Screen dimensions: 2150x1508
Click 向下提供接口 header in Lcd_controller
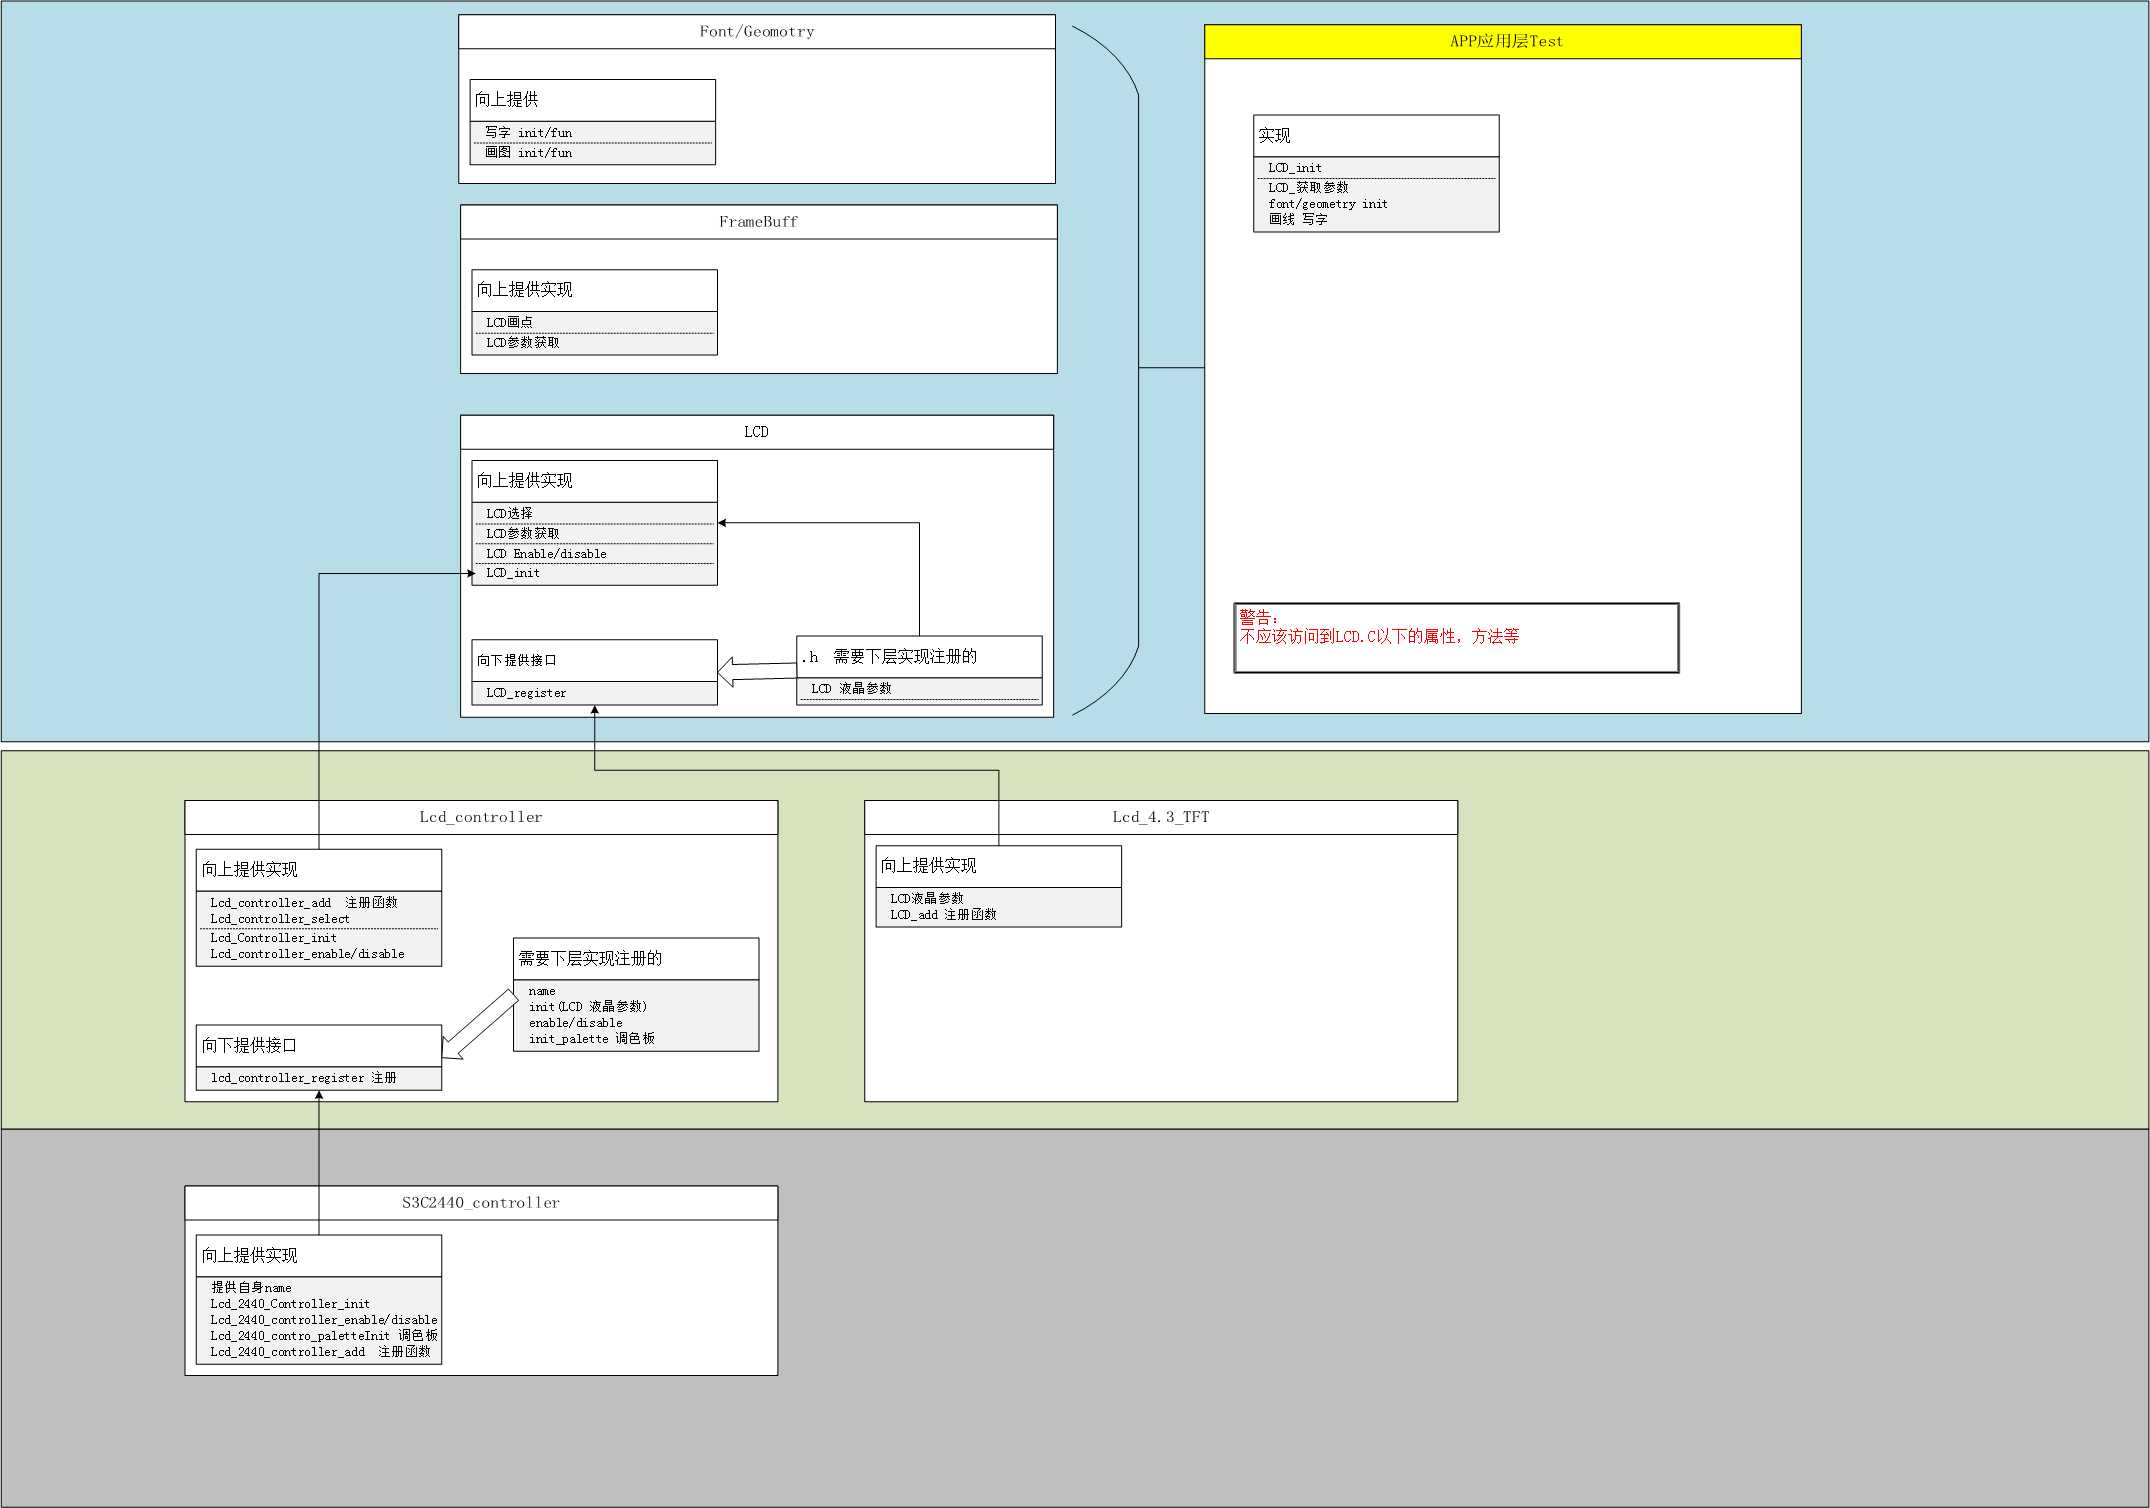(x=319, y=1046)
